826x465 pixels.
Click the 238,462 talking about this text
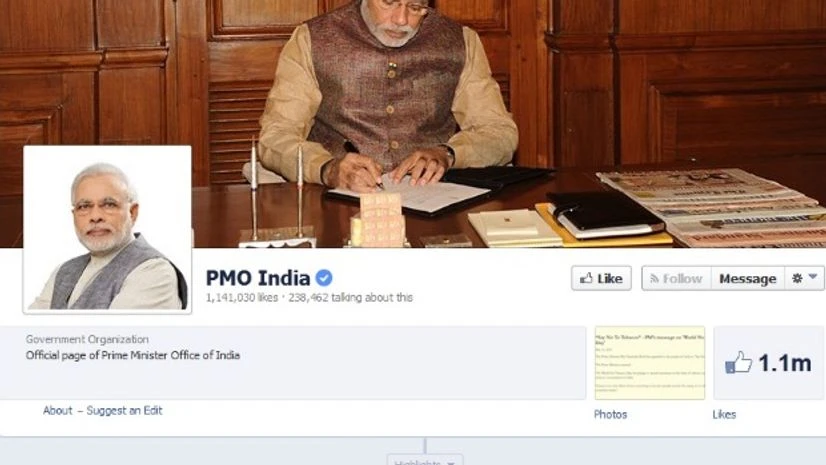click(x=350, y=298)
